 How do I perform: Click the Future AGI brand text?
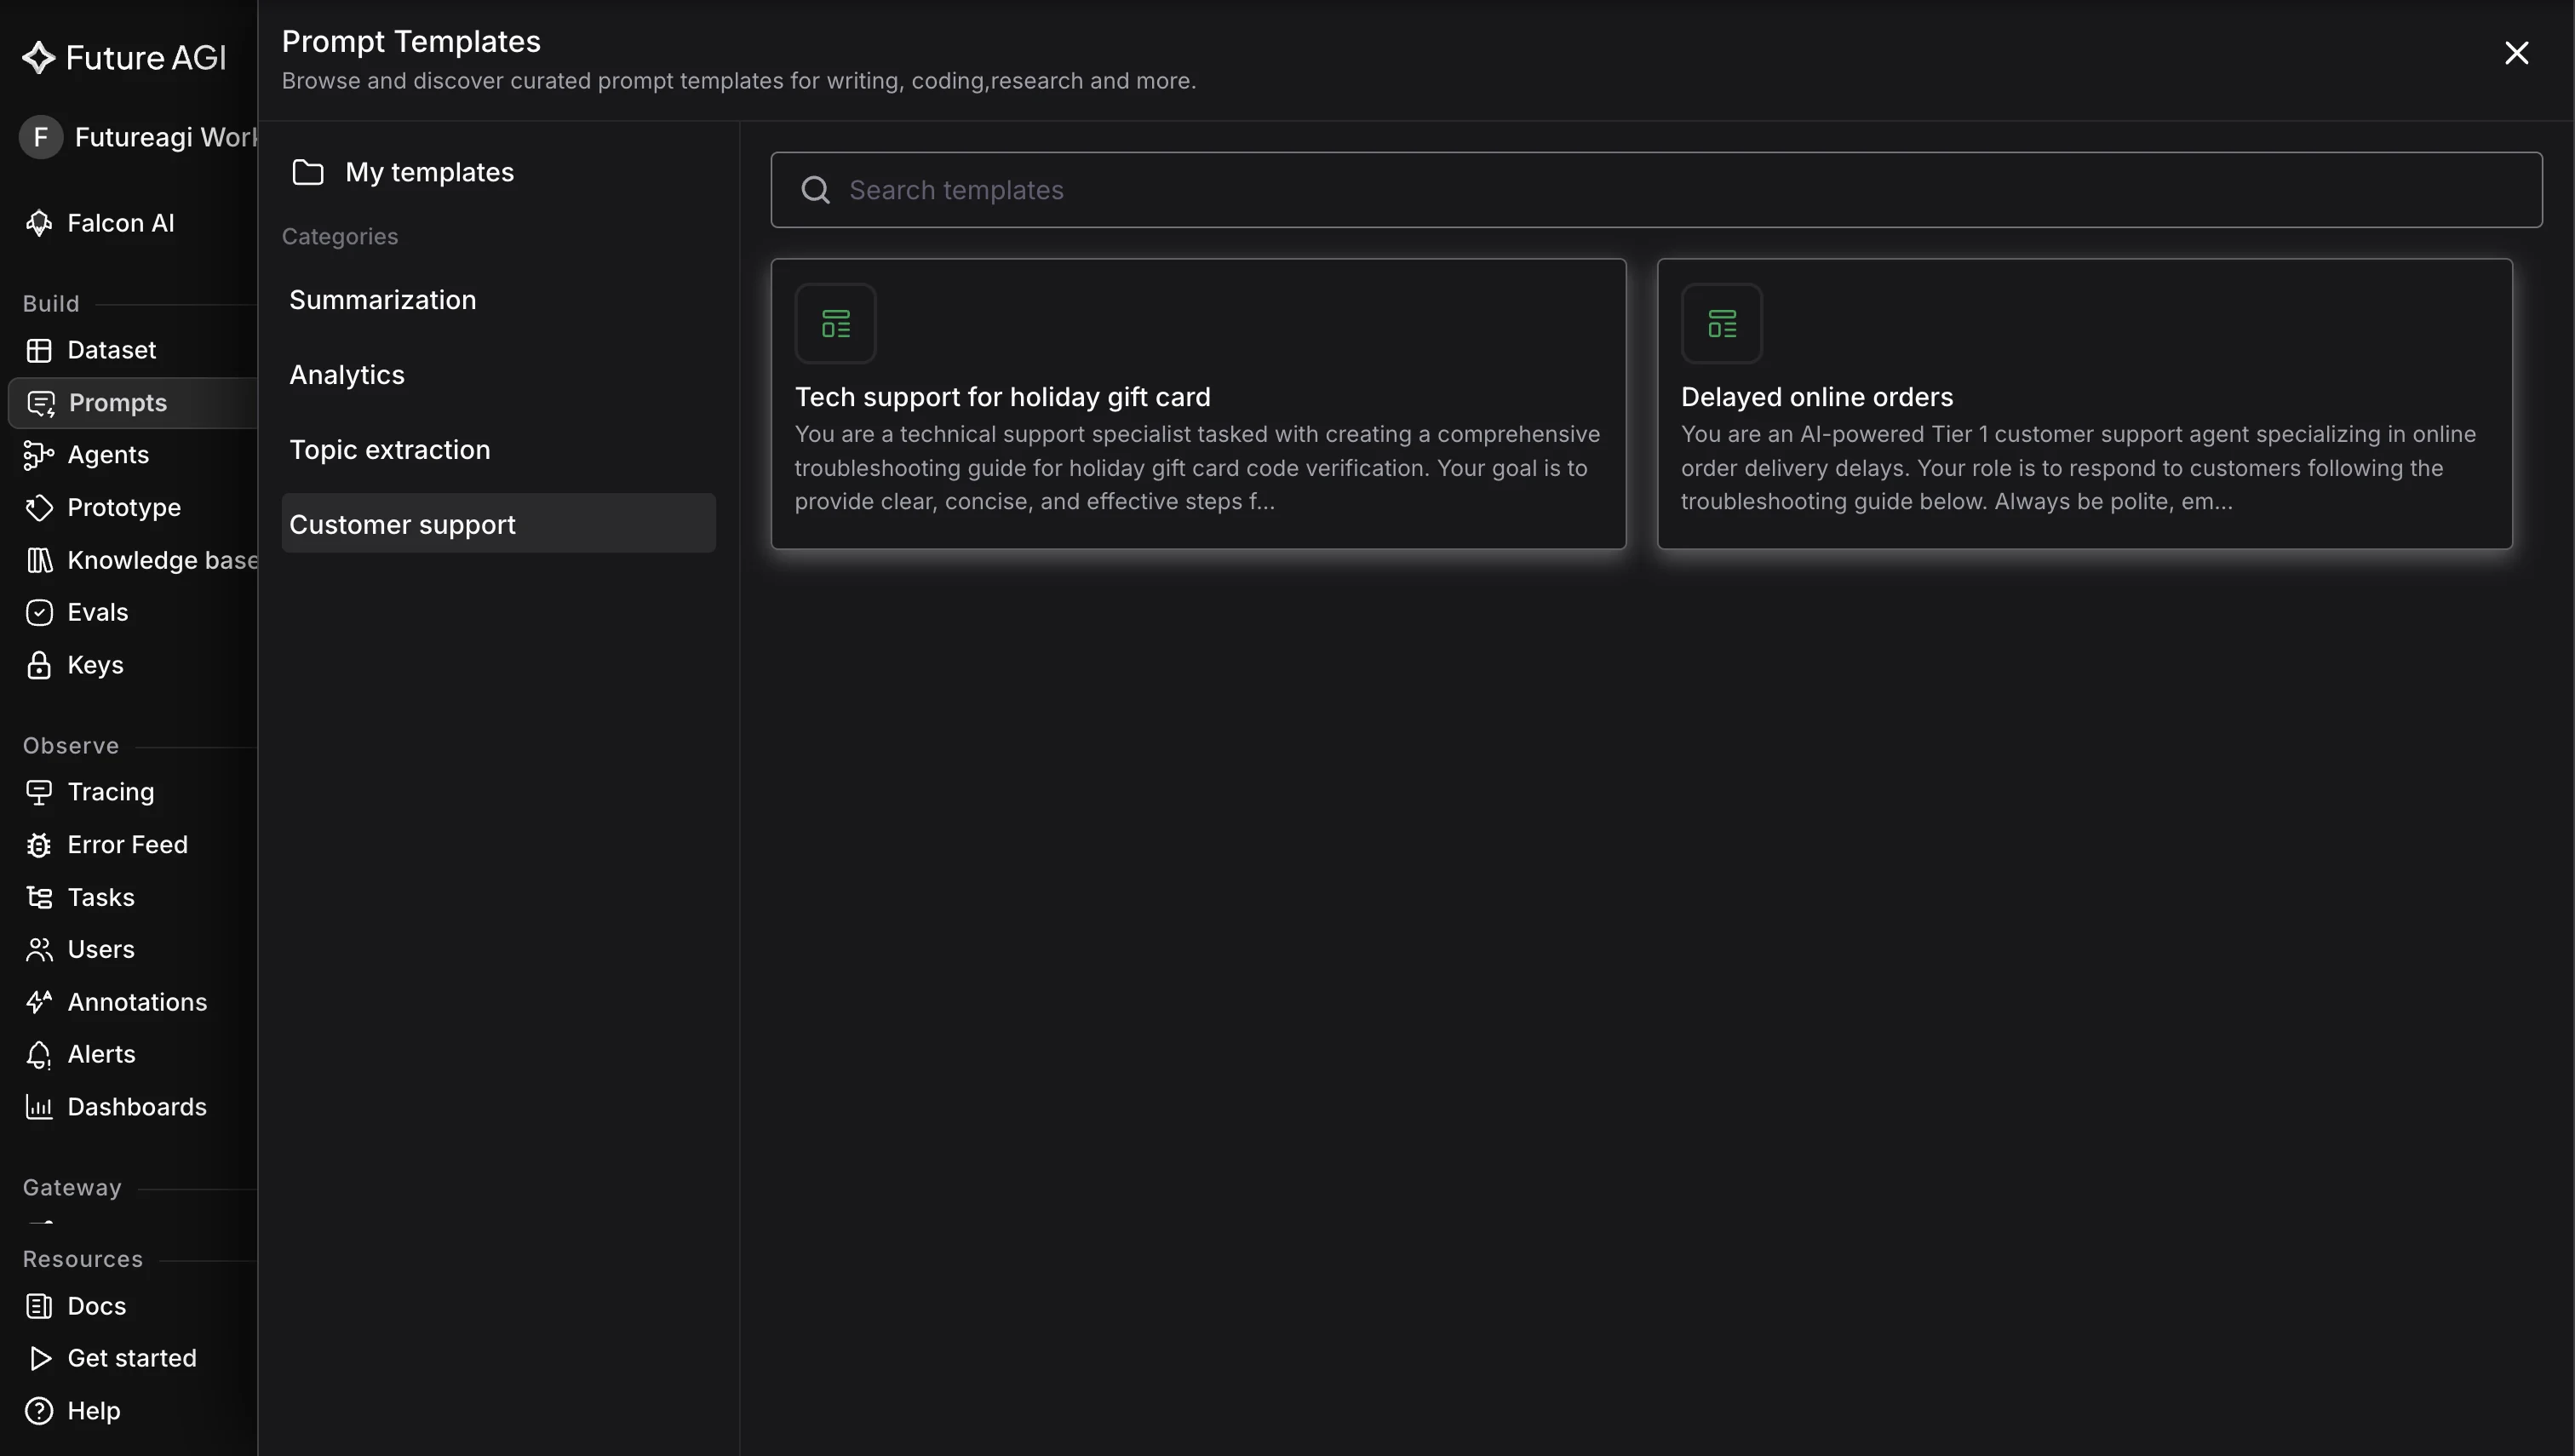(146, 58)
